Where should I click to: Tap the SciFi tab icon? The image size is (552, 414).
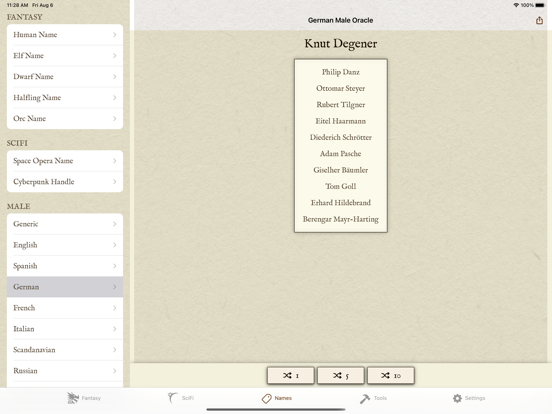172,398
